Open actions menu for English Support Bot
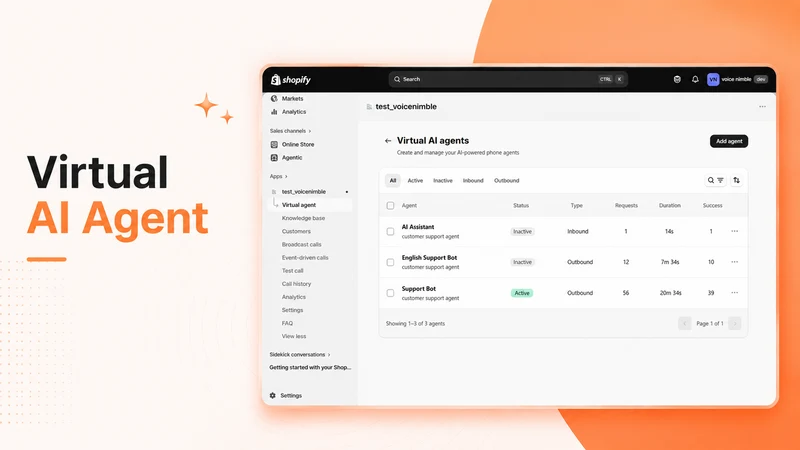This screenshot has width=800, height=450. [x=735, y=262]
